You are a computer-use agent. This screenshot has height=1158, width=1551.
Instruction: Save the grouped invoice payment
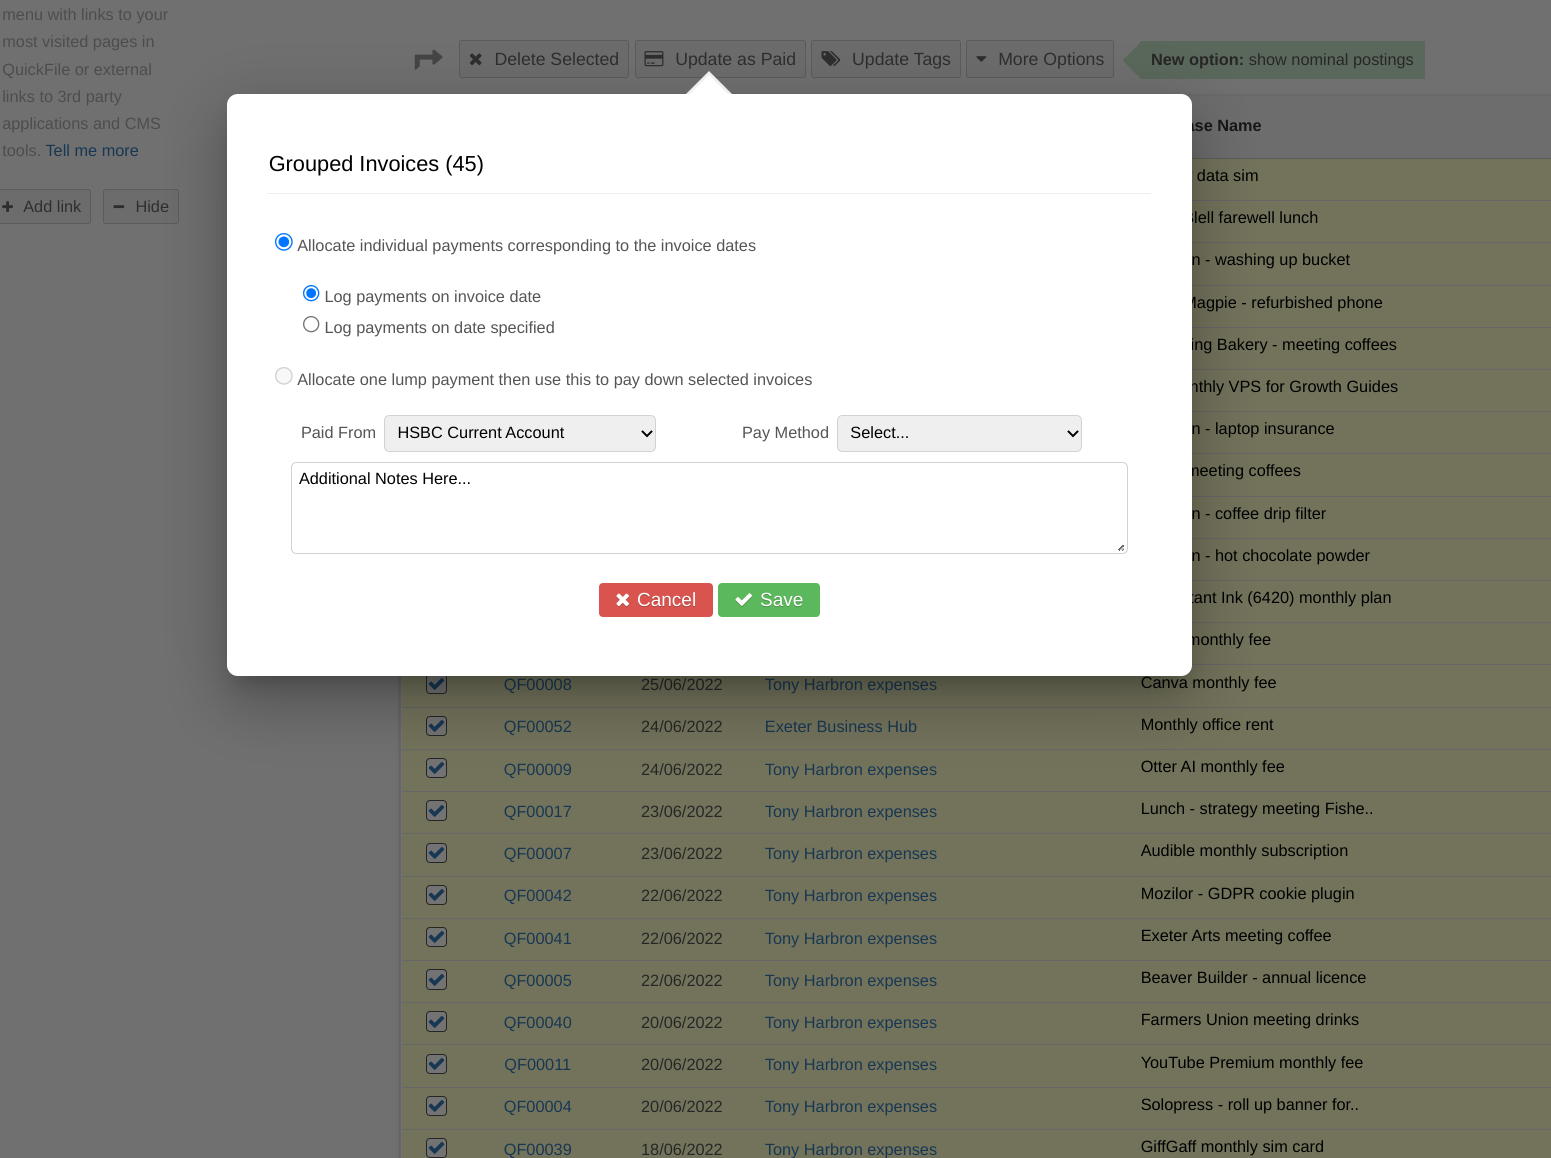pos(769,600)
